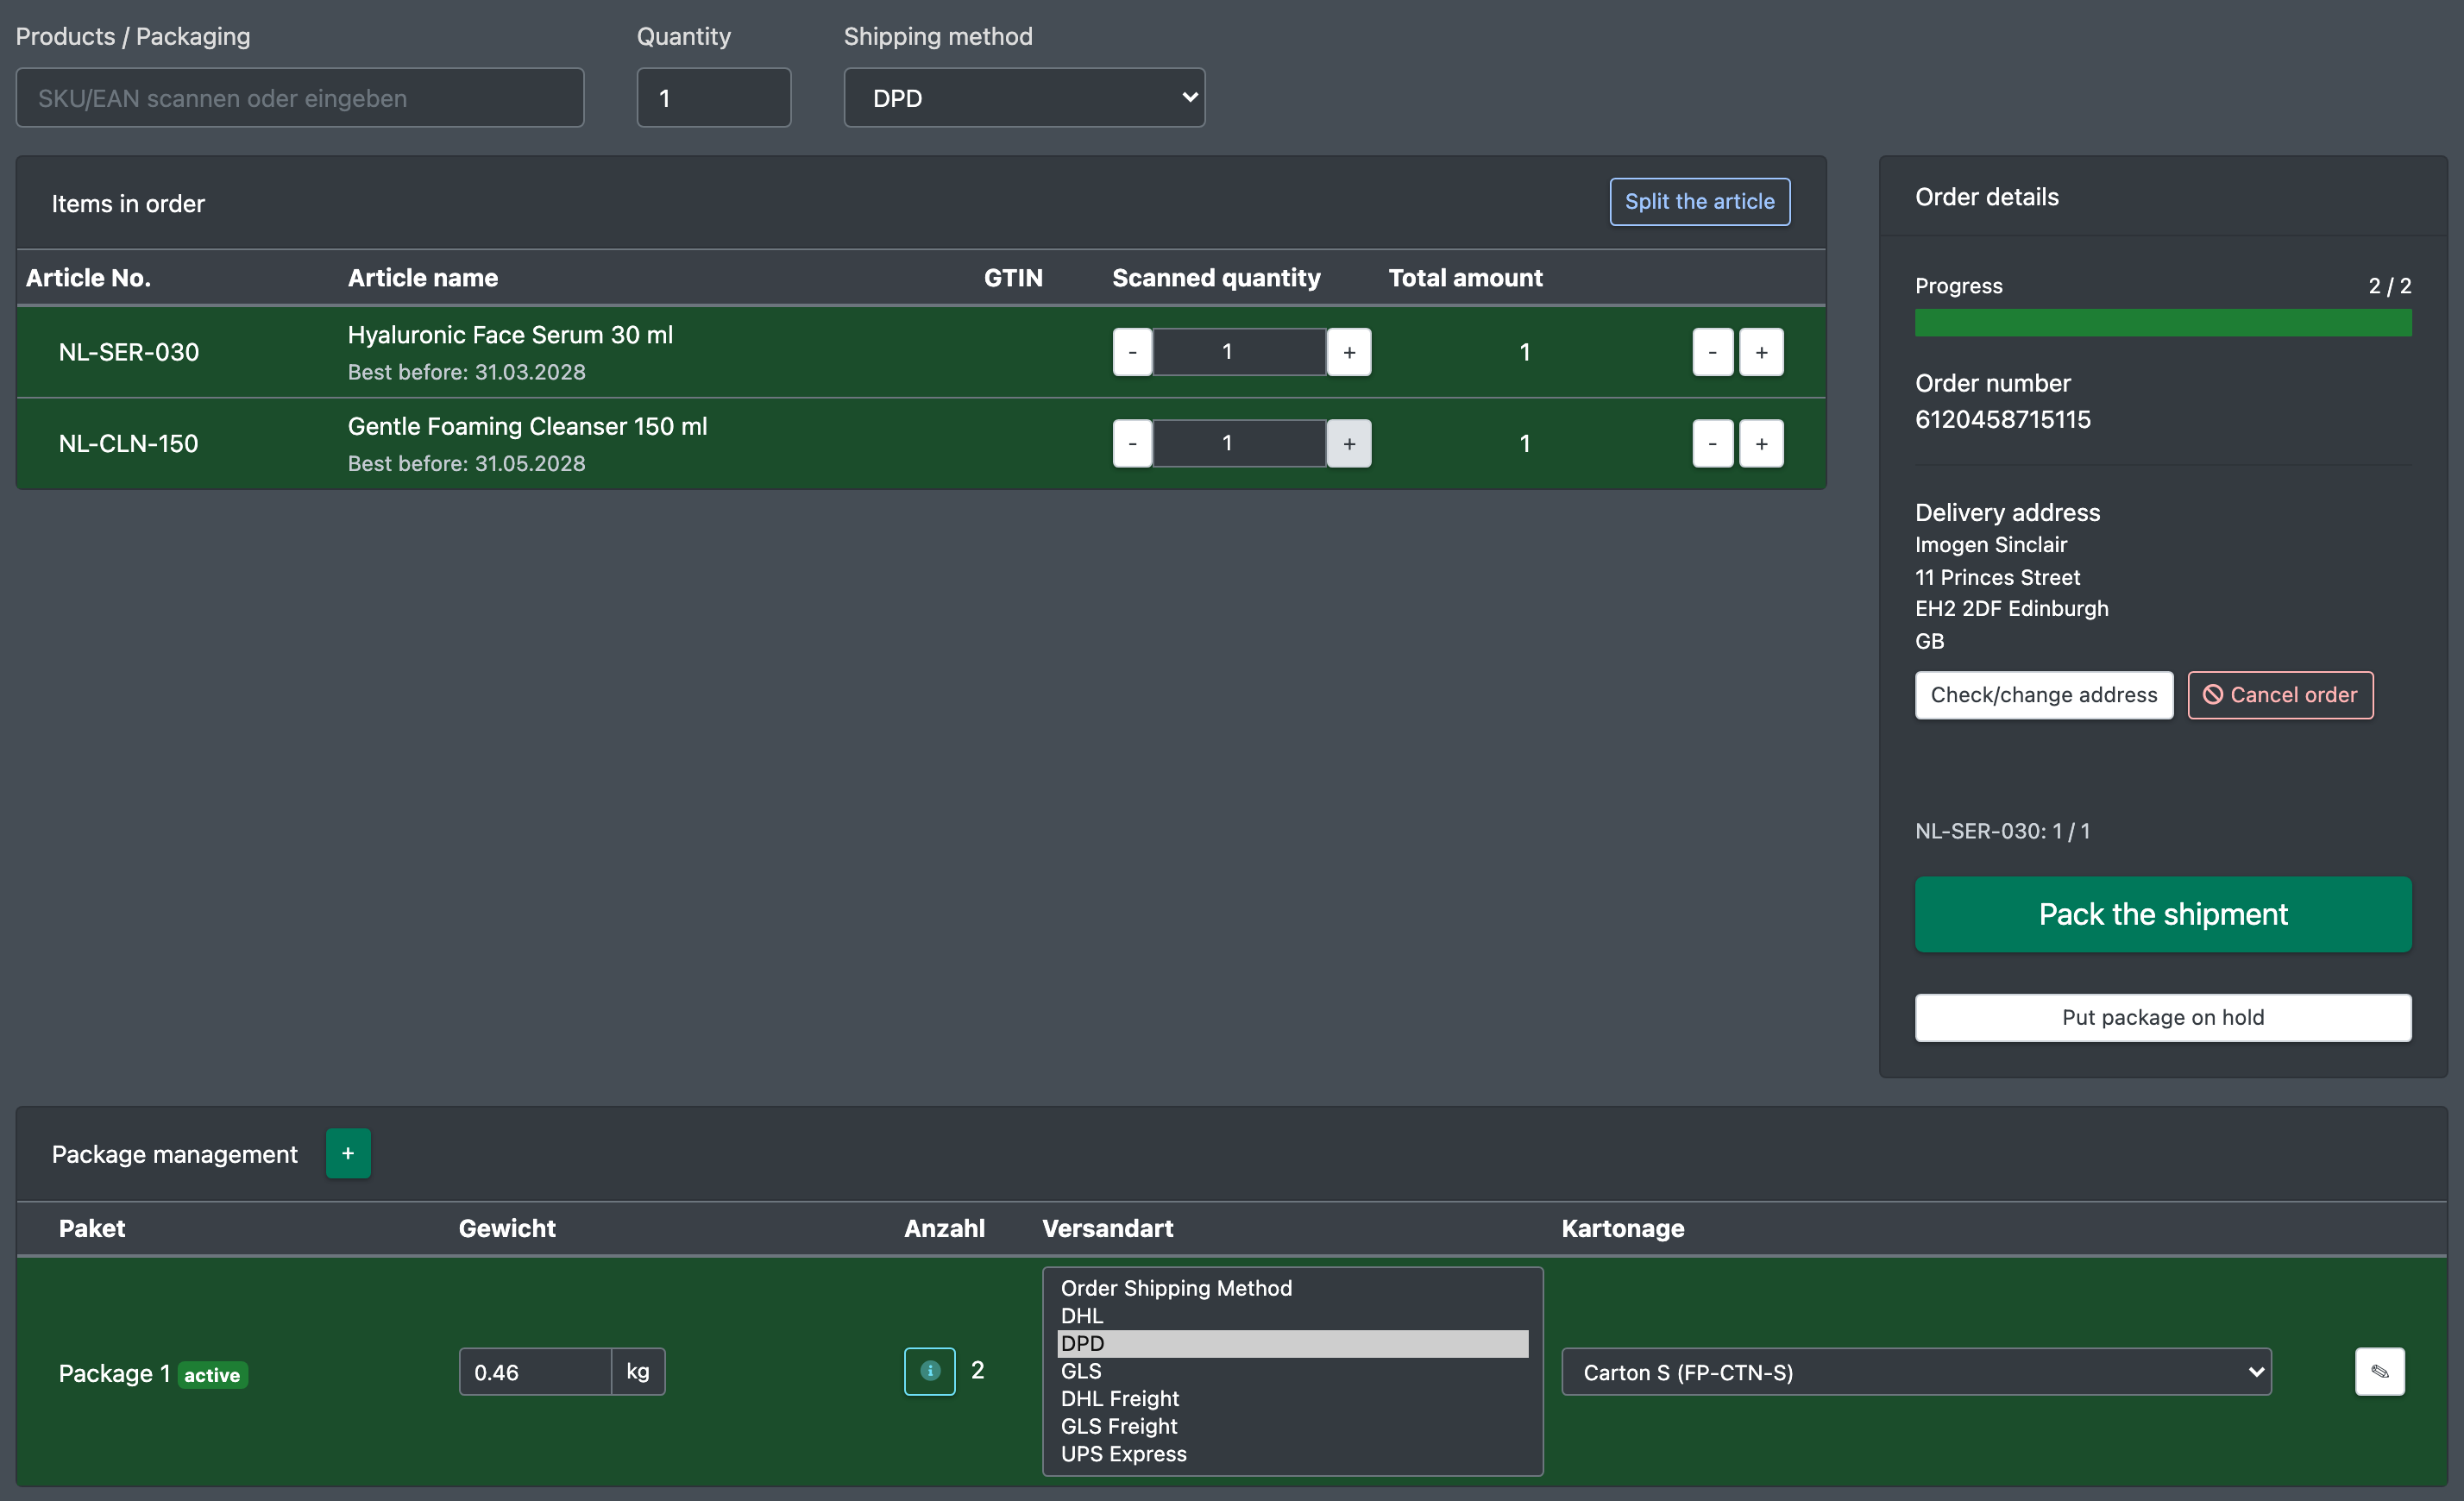Viewport: 2464px width, 1501px height.
Task: Click Best before: 31.05.2028 text
Action: pyautogui.click(x=466, y=463)
